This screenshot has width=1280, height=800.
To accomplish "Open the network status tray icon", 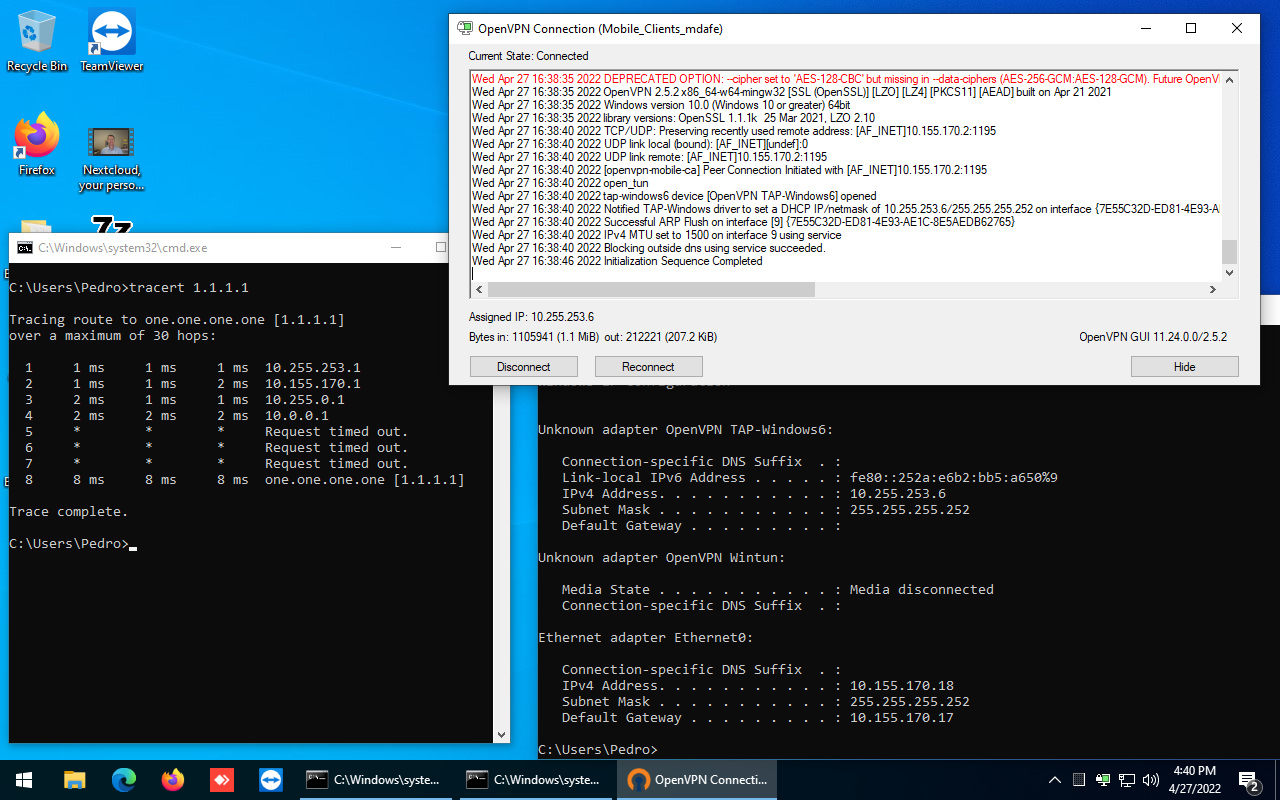I will coord(1126,779).
